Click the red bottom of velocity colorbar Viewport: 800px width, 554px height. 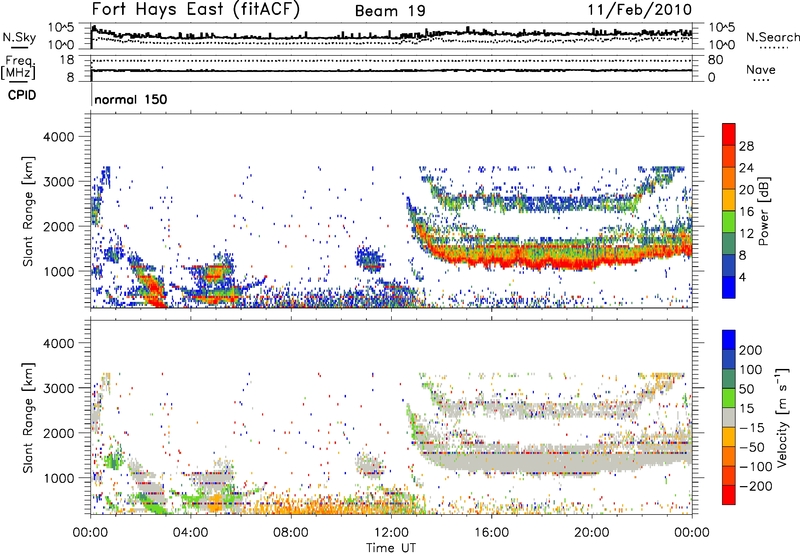coord(729,496)
